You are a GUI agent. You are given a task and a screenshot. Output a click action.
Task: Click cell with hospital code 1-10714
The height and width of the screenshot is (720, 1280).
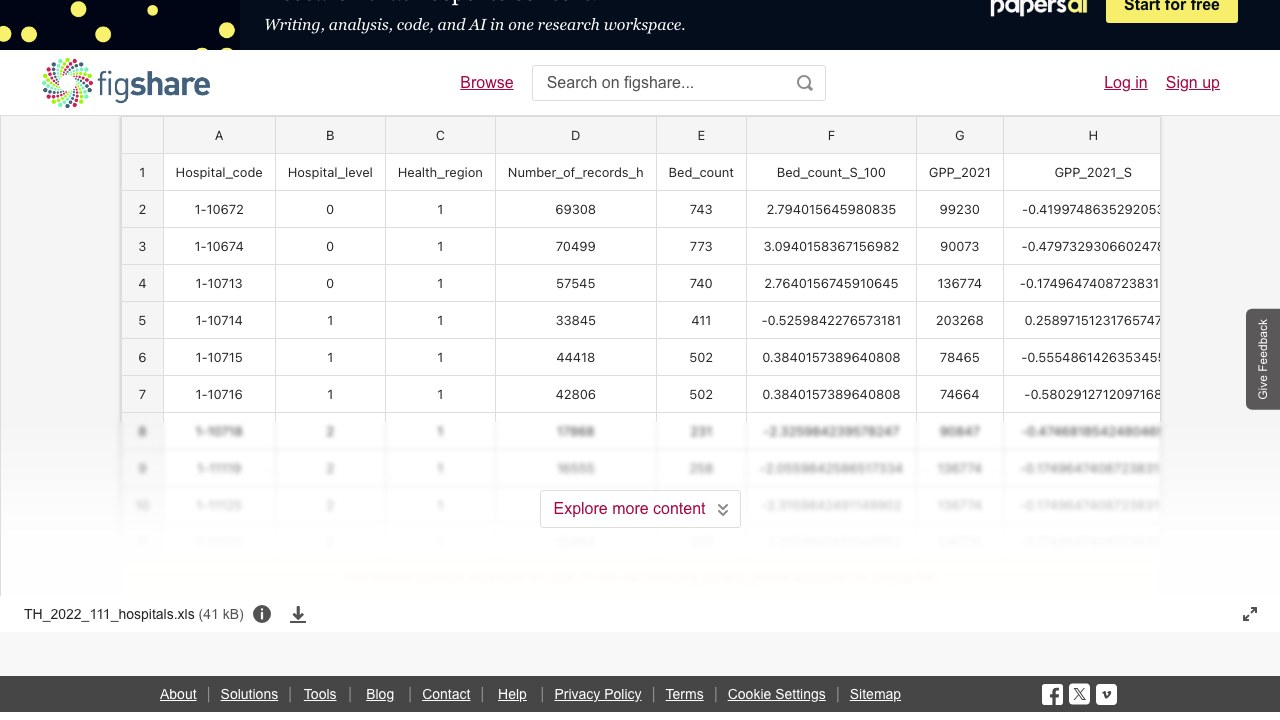point(219,320)
